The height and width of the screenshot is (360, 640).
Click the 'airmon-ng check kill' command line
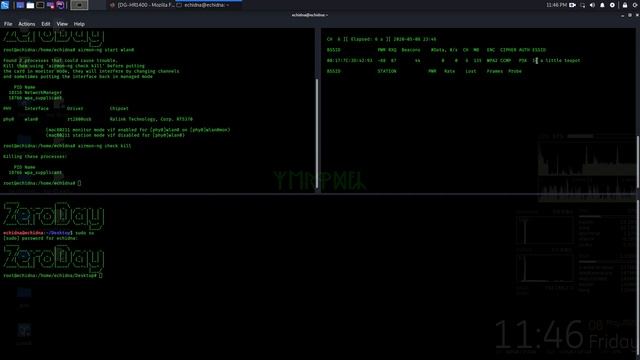67,146
